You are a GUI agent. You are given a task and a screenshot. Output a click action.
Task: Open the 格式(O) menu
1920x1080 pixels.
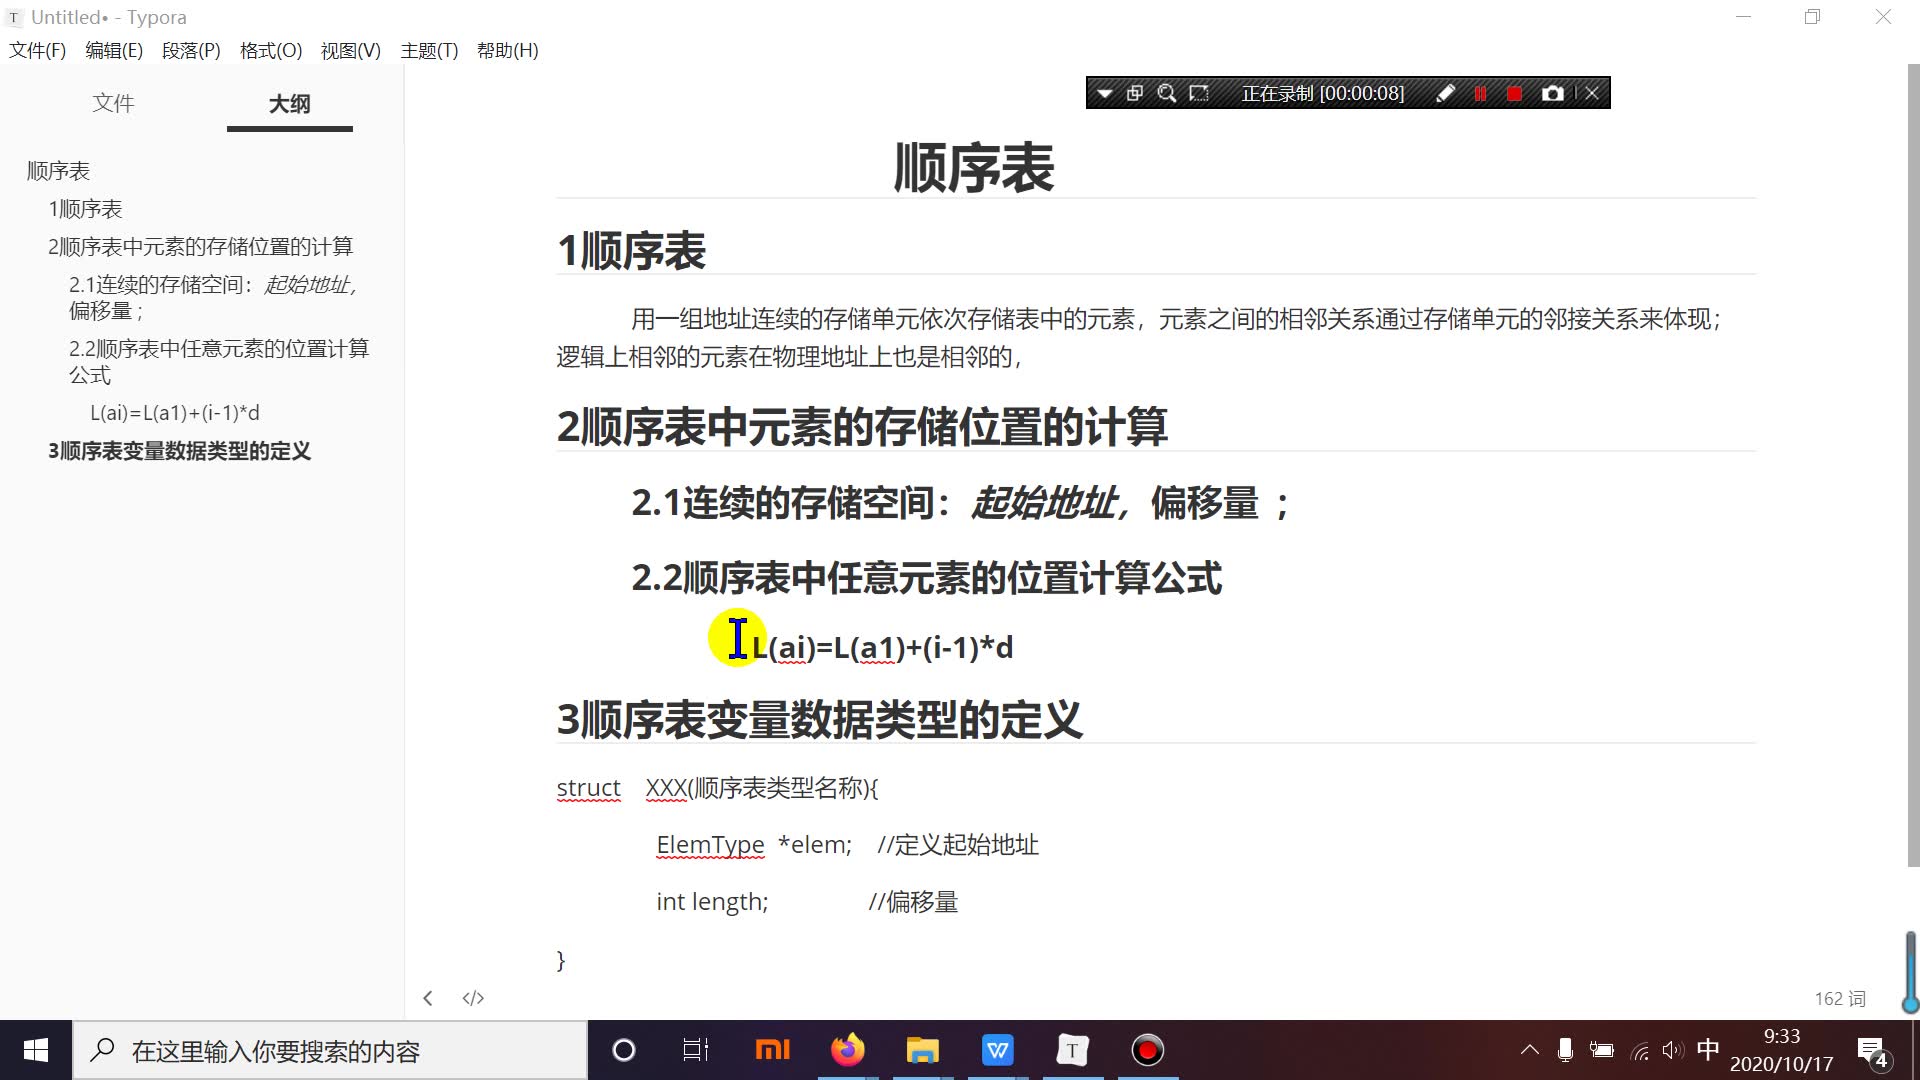pyautogui.click(x=271, y=50)
